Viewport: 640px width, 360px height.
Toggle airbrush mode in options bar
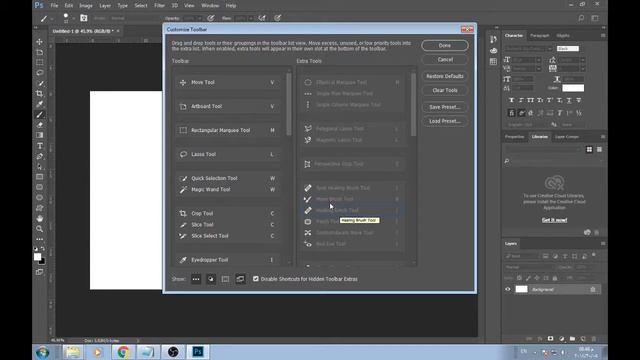pos(262,18)
